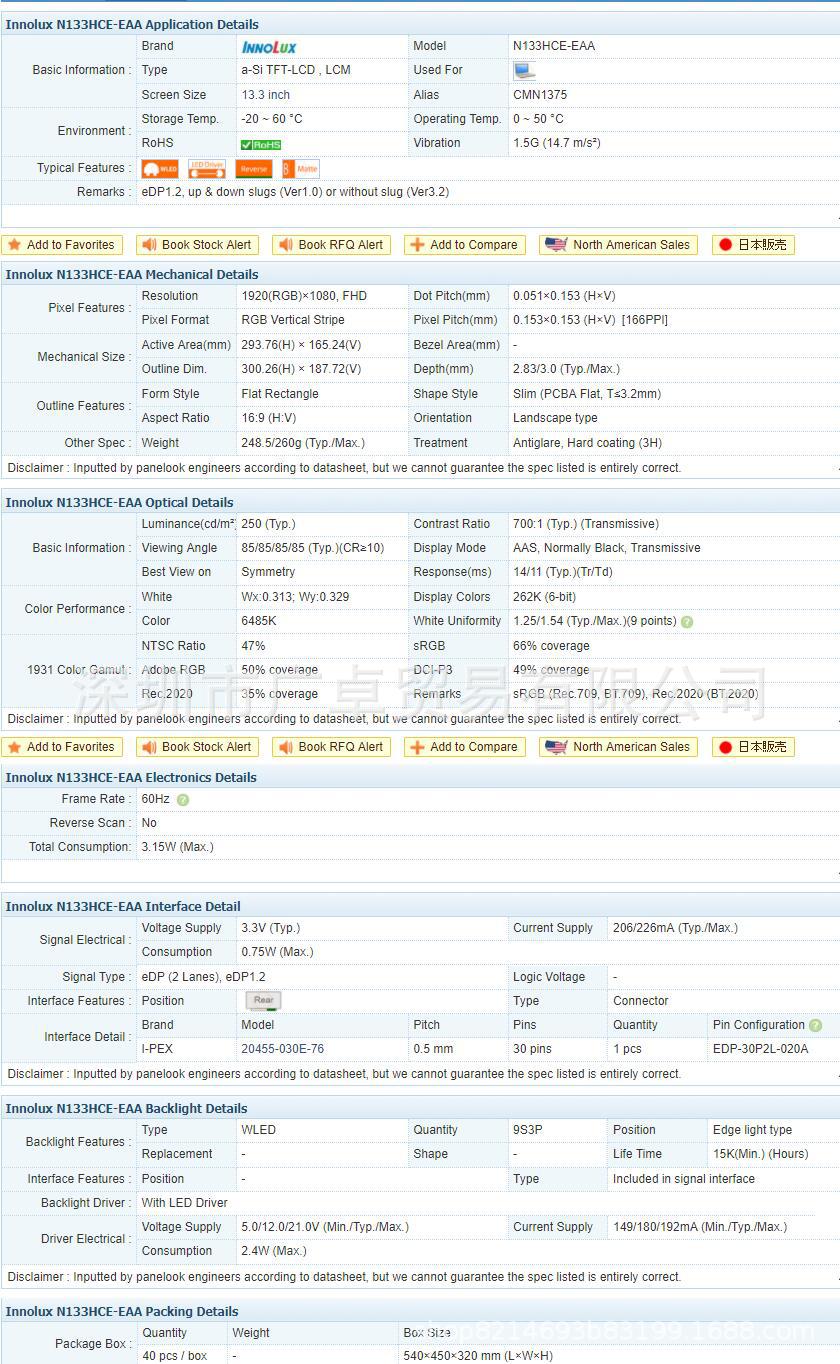Click the LED Driver feature icon
840x1364 pixels.
(207, 169)
